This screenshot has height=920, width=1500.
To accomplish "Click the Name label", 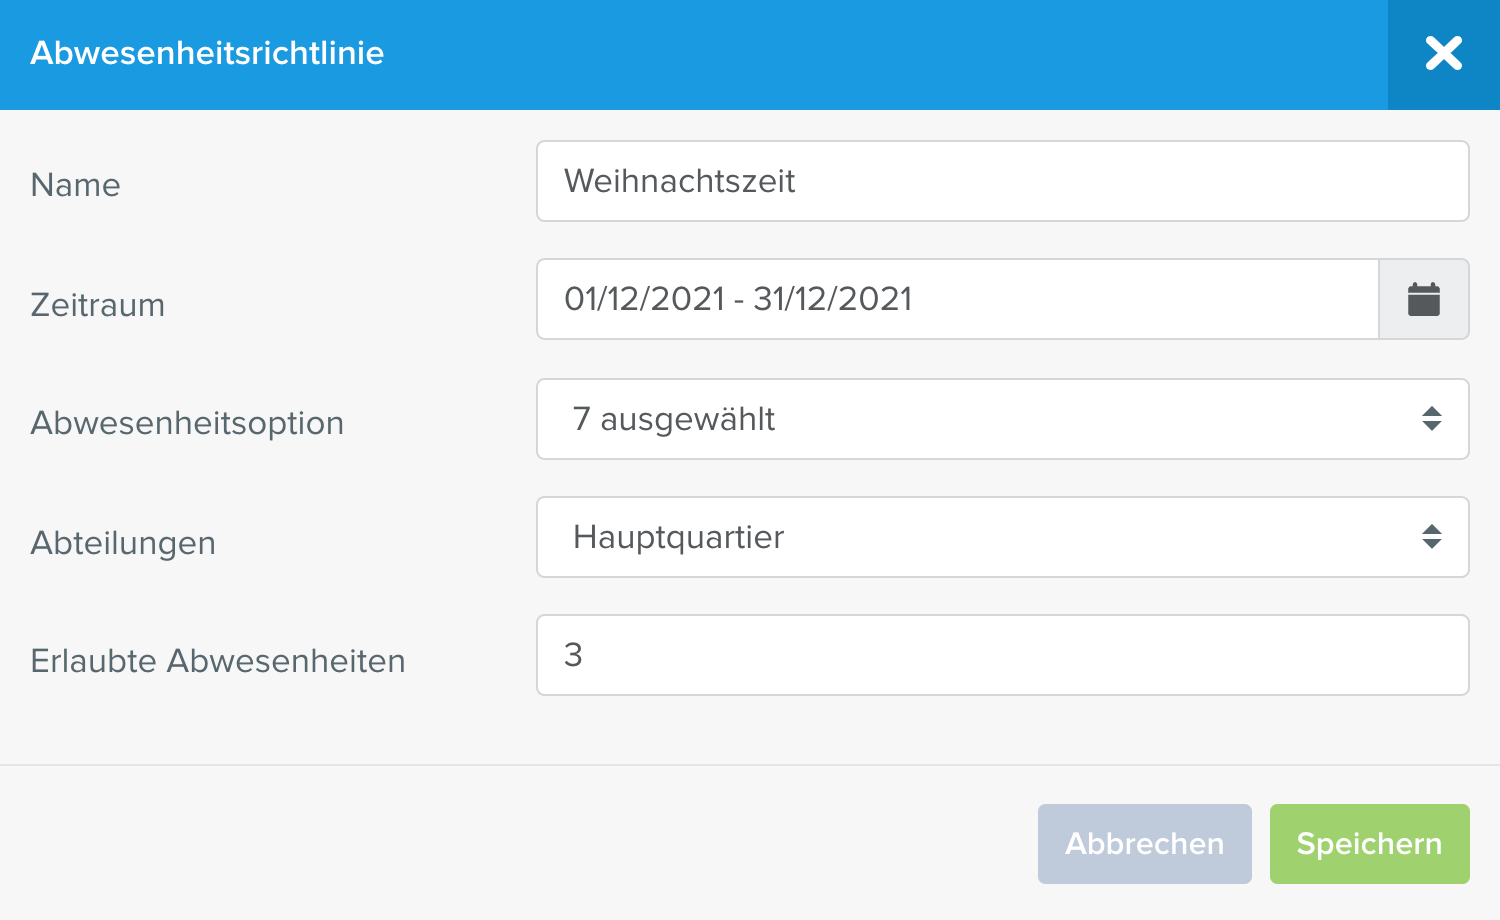I will [x=76, y=185].
